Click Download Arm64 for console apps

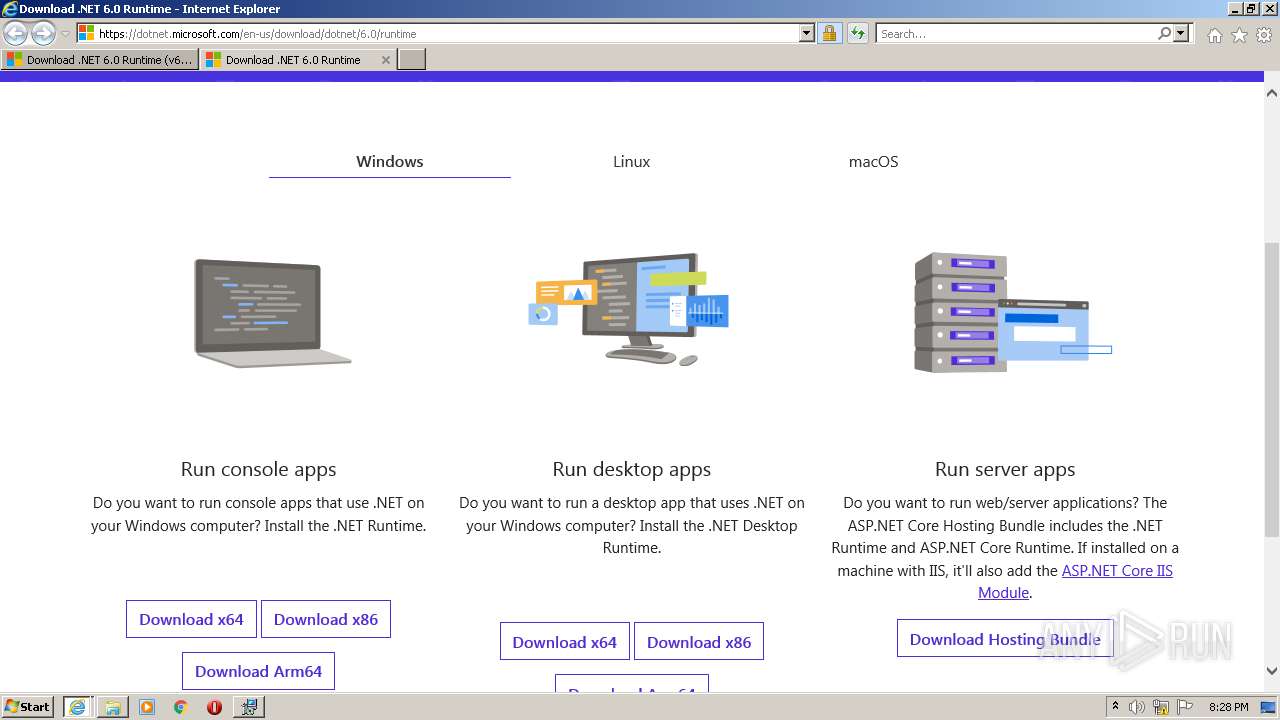(x=258, y=671)
